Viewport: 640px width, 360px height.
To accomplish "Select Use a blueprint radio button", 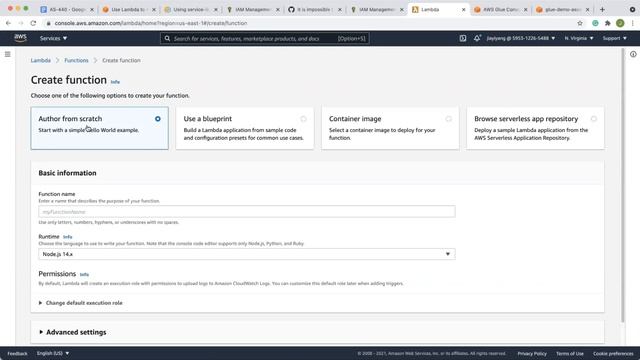I will [303, 119].
